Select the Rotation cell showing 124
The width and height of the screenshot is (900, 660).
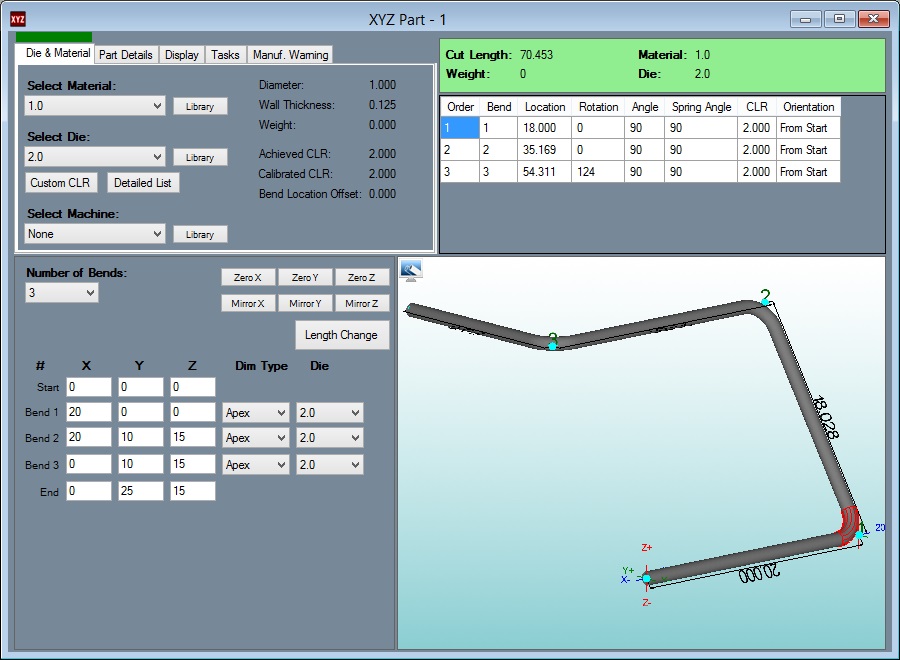pyautogui.click(x=598, y=172)
